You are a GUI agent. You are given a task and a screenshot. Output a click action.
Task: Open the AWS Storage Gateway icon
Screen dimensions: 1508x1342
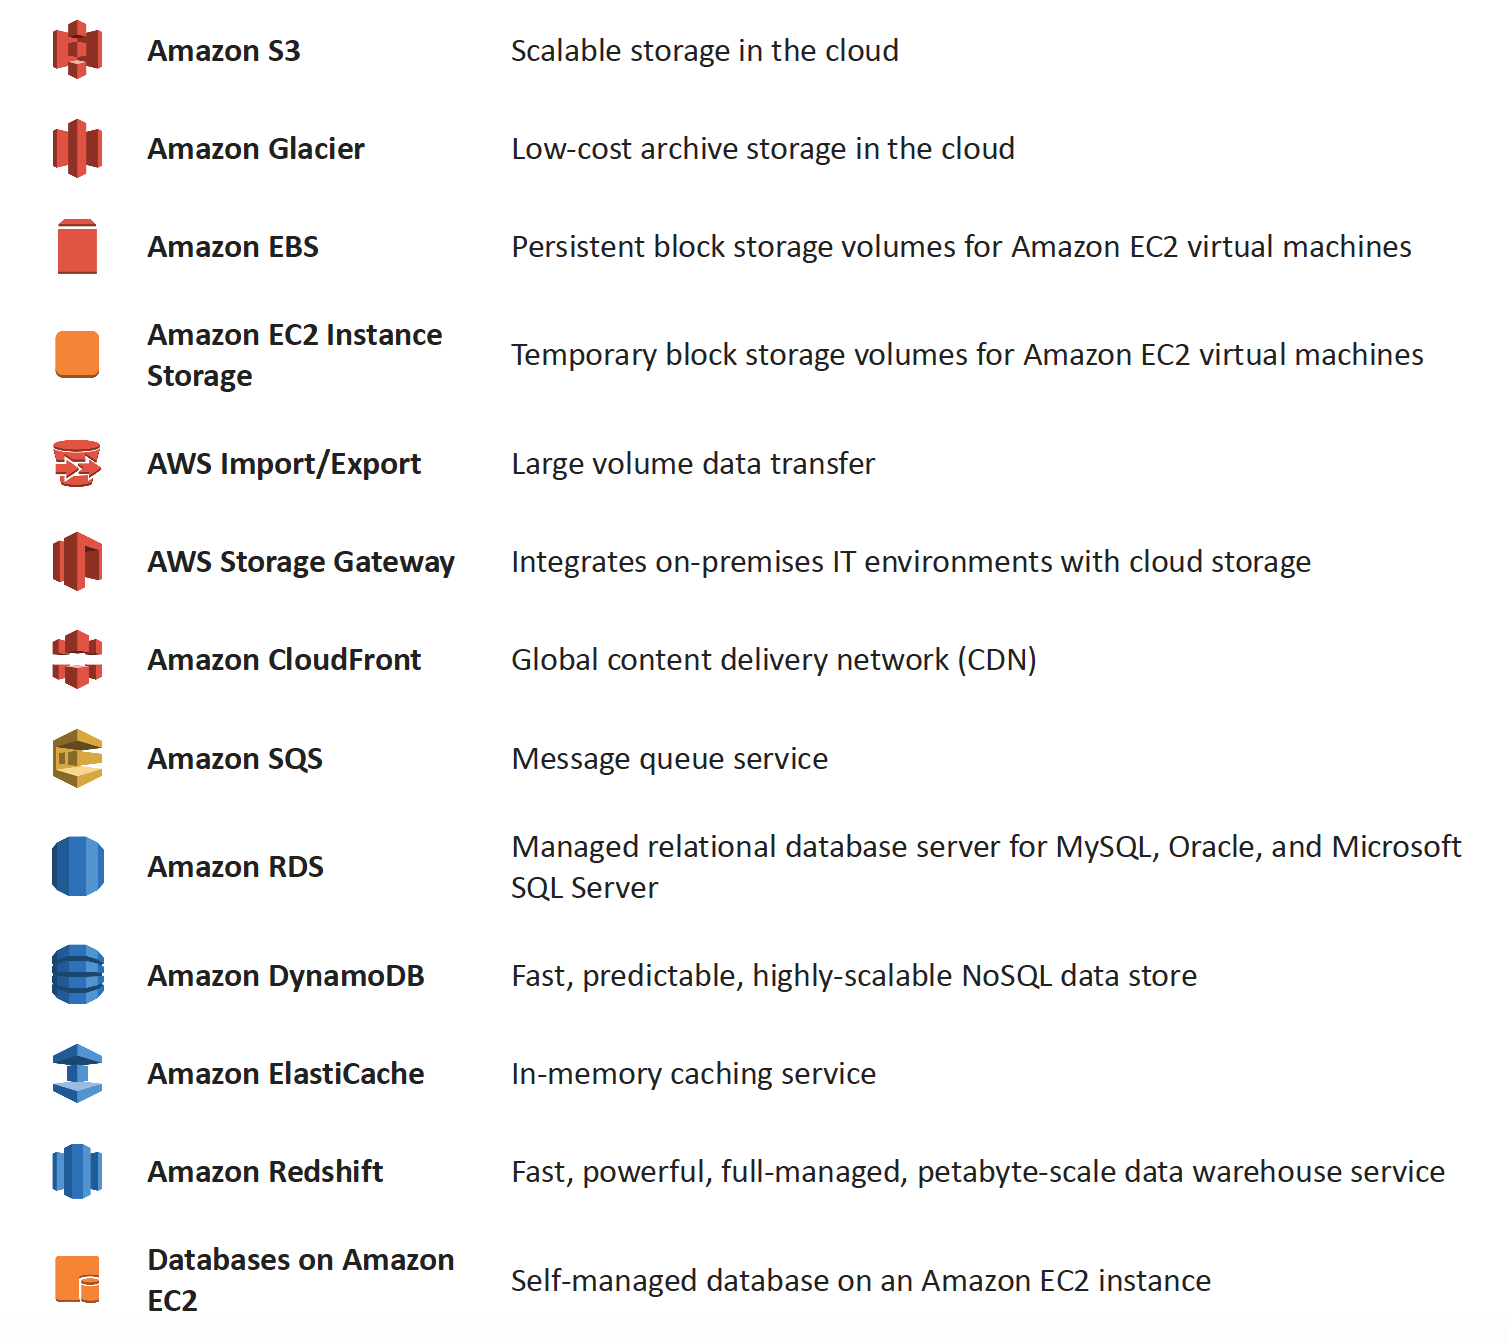coord(77,561)
